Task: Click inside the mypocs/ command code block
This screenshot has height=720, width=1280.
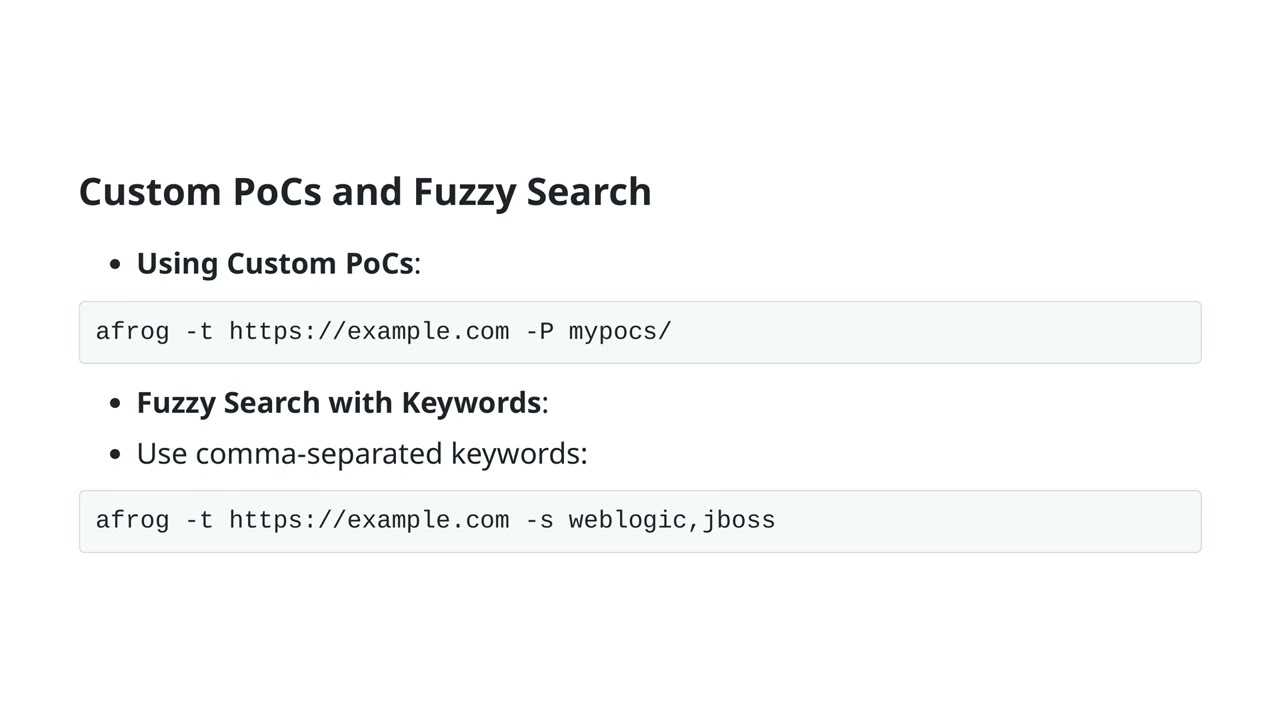Action: [640, 332]
